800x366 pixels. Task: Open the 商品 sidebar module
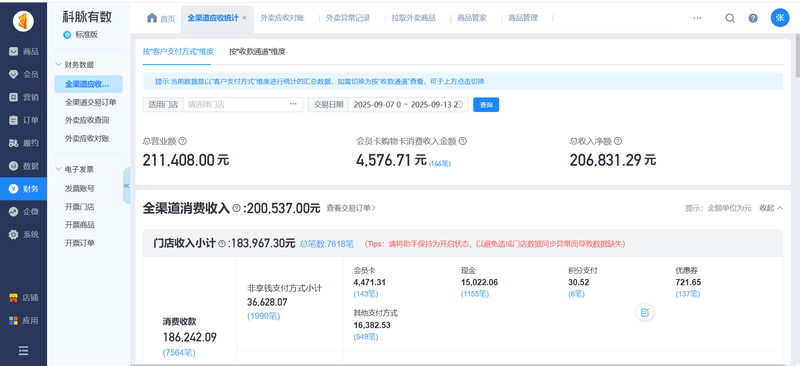pos(23,52)
